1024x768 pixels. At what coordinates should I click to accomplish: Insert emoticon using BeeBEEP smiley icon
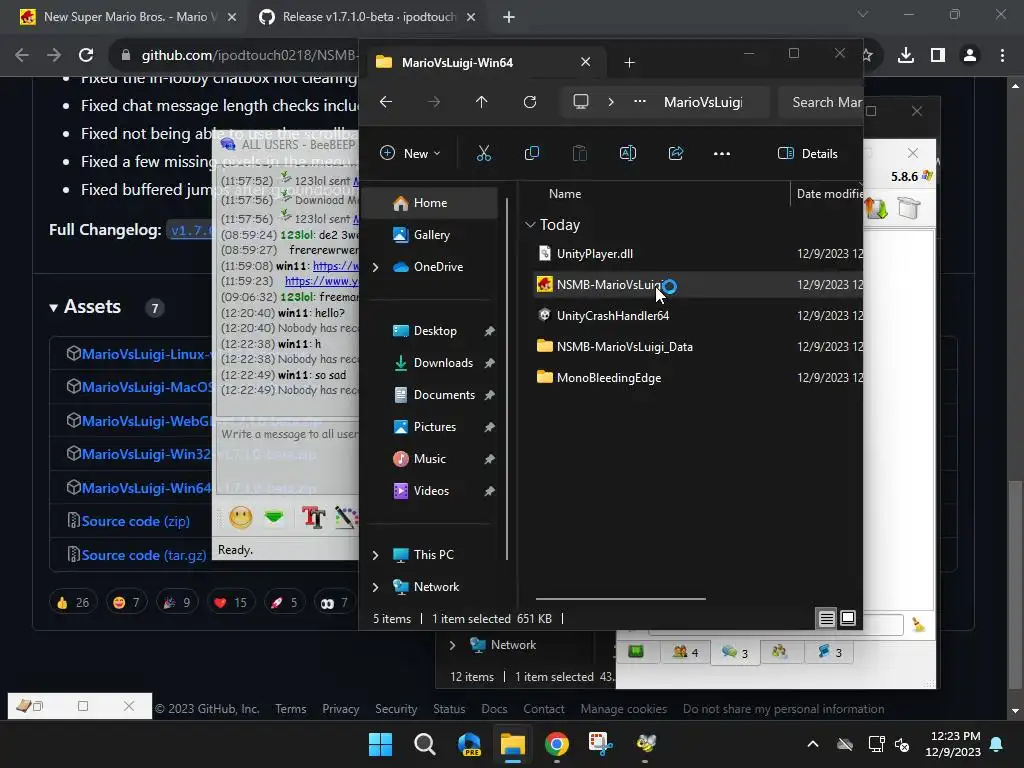click(x=240, y=517)
